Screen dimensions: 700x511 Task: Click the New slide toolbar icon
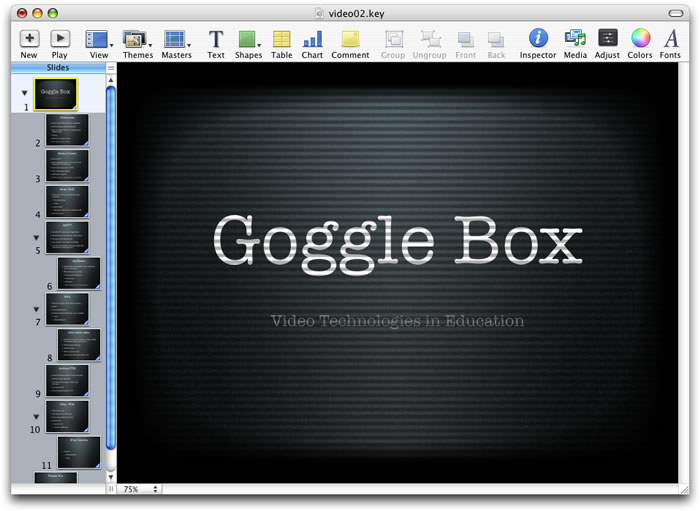coord(29,39)
